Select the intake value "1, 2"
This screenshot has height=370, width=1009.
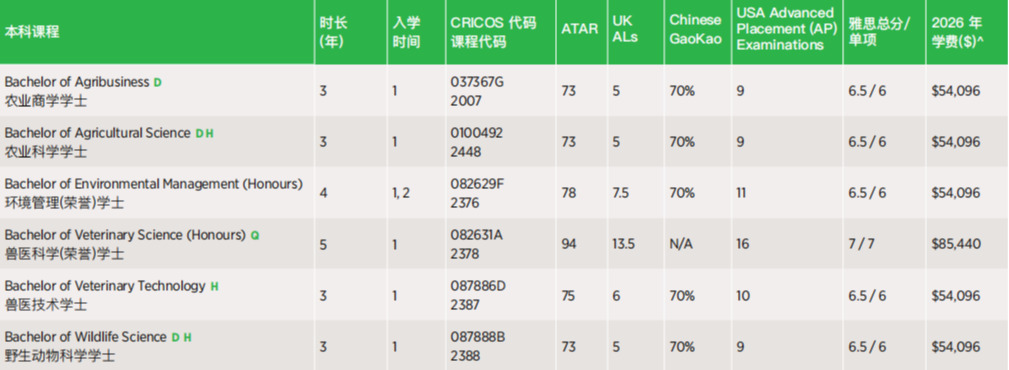401,193
